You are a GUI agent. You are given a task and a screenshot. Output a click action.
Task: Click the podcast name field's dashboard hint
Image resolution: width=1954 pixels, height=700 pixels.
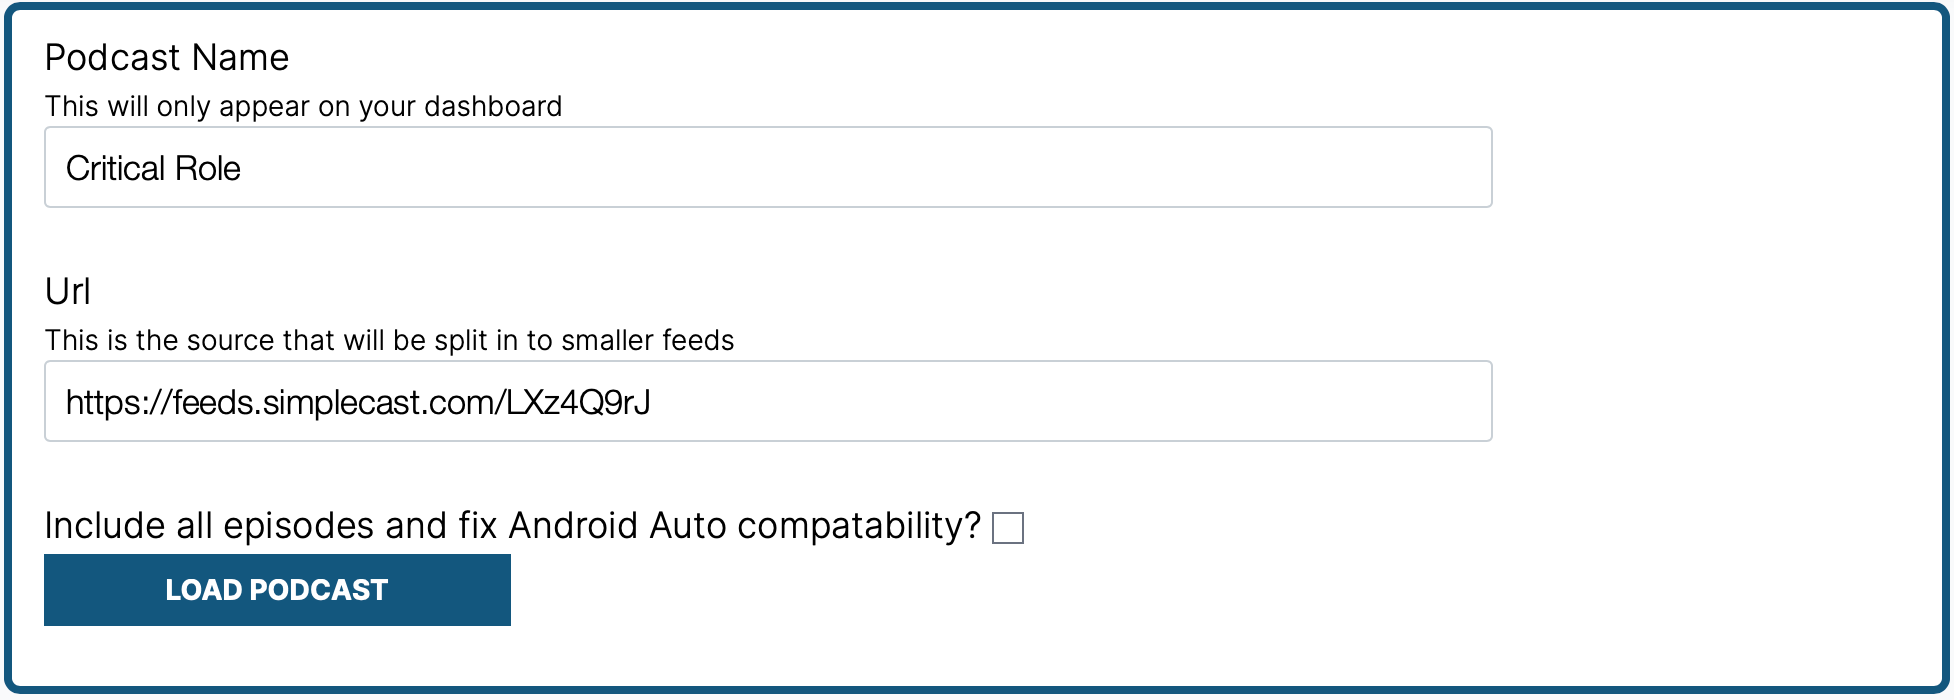click(303, 106)
